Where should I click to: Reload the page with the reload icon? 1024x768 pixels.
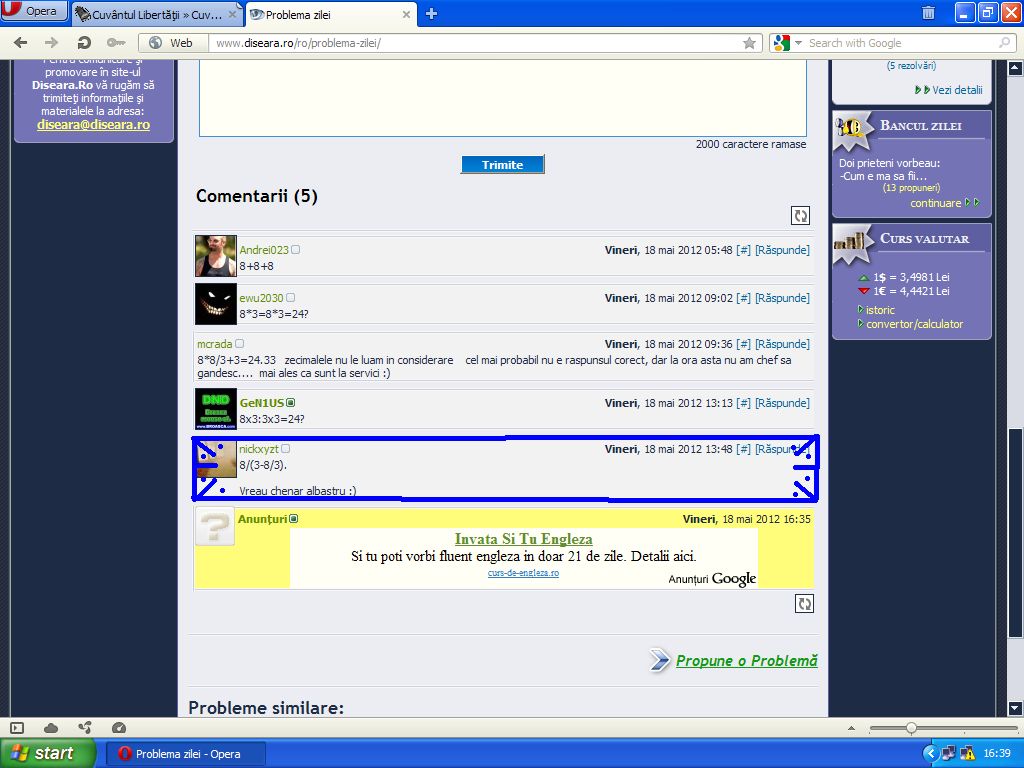coord(84,43)
